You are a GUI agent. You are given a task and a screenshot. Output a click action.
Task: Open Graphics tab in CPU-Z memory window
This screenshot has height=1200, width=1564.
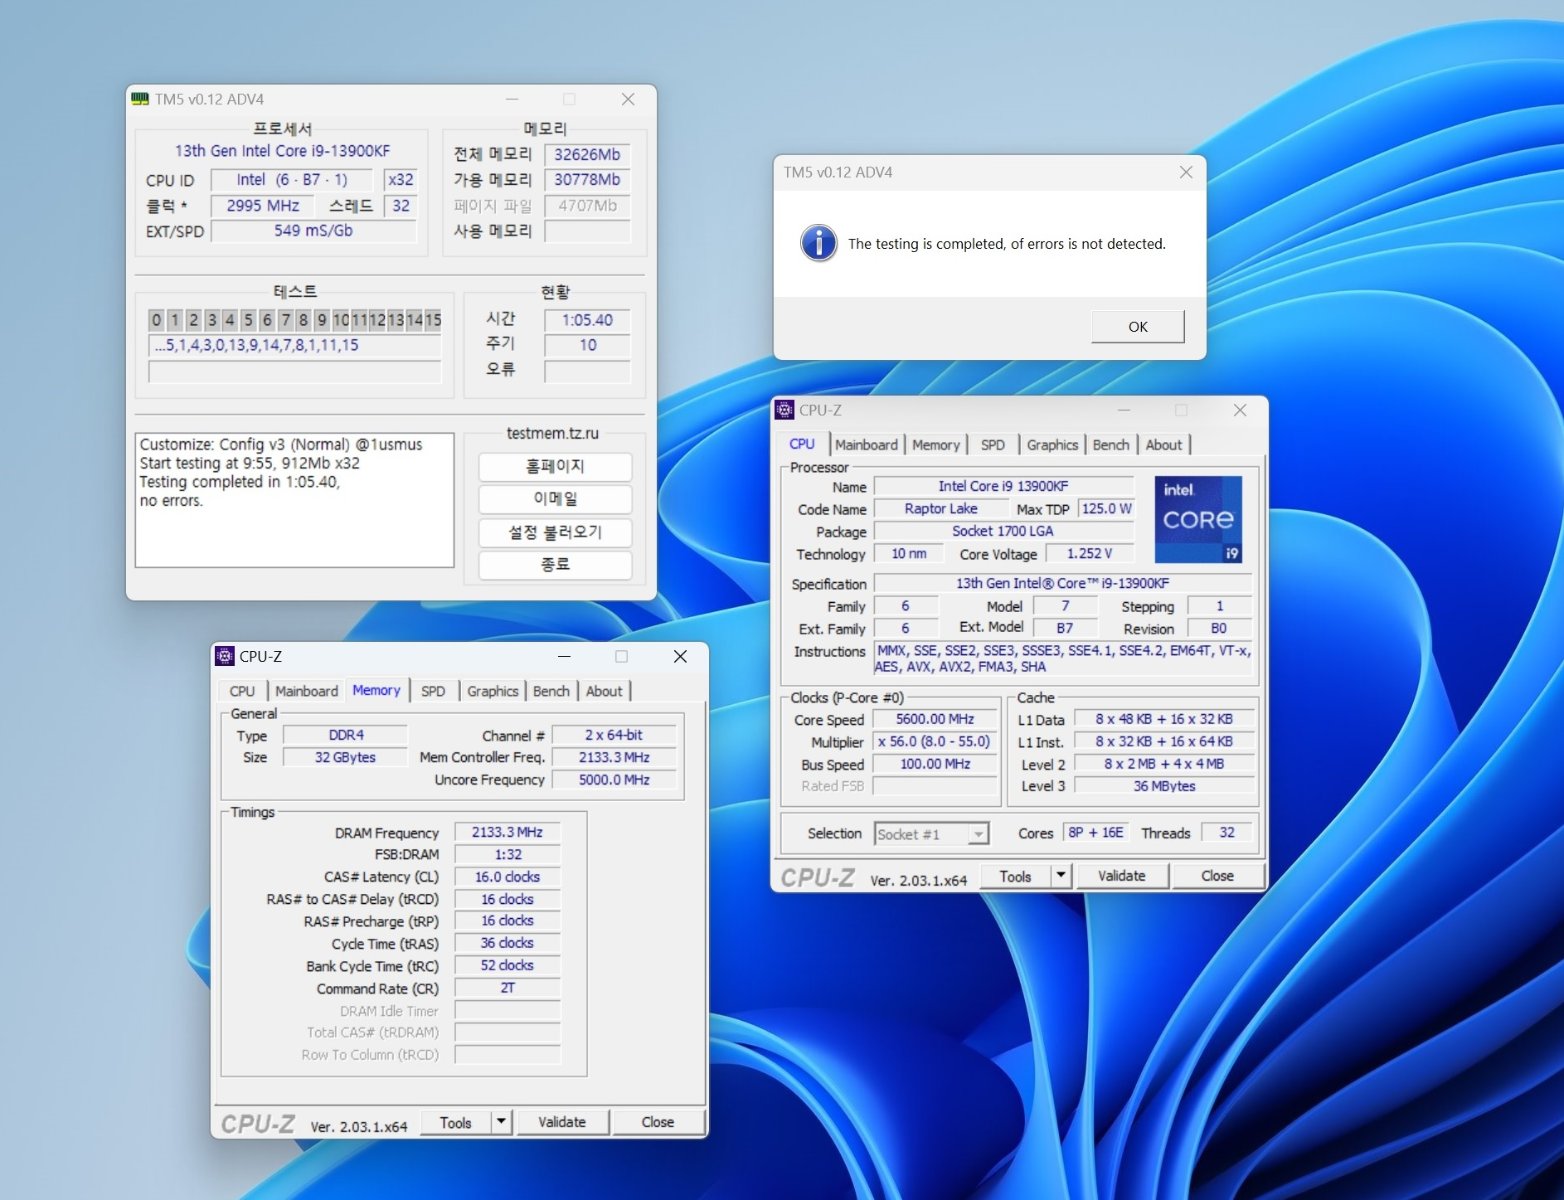493,691
